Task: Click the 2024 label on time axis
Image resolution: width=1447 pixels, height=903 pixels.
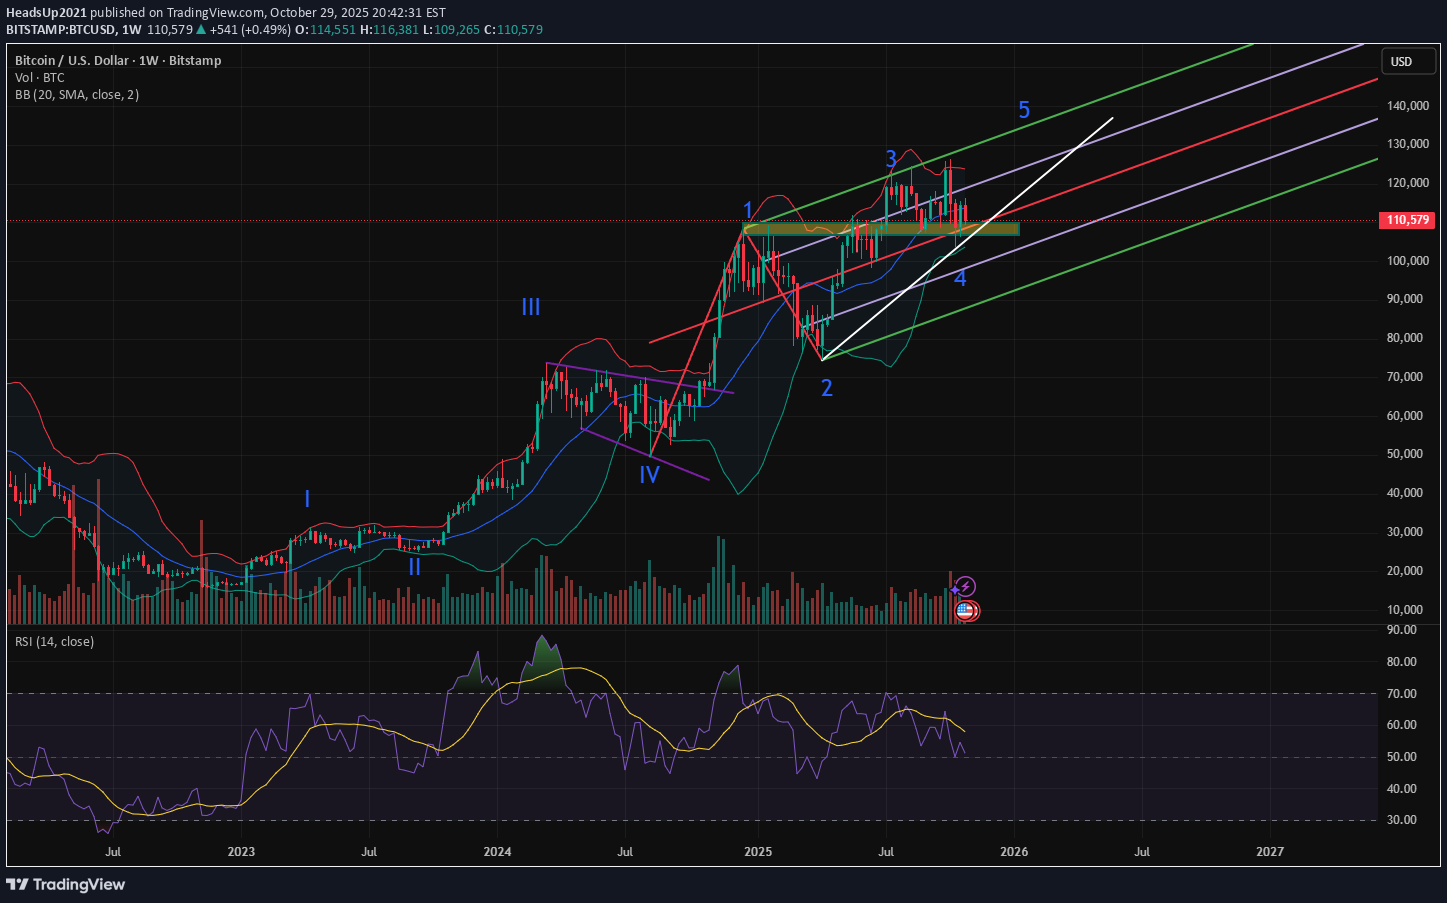Action: click(x=497, y=852)
